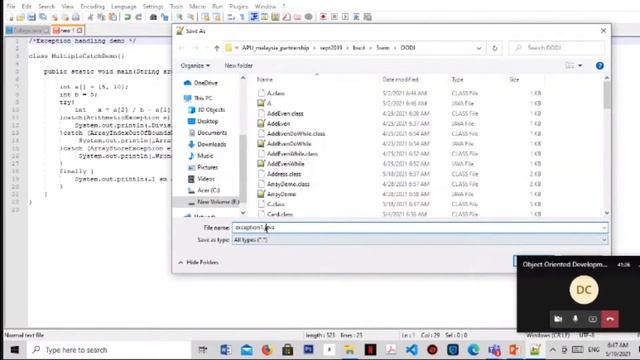Select the AddEvenDoWhile JAVA file

[x=289, y=144]
